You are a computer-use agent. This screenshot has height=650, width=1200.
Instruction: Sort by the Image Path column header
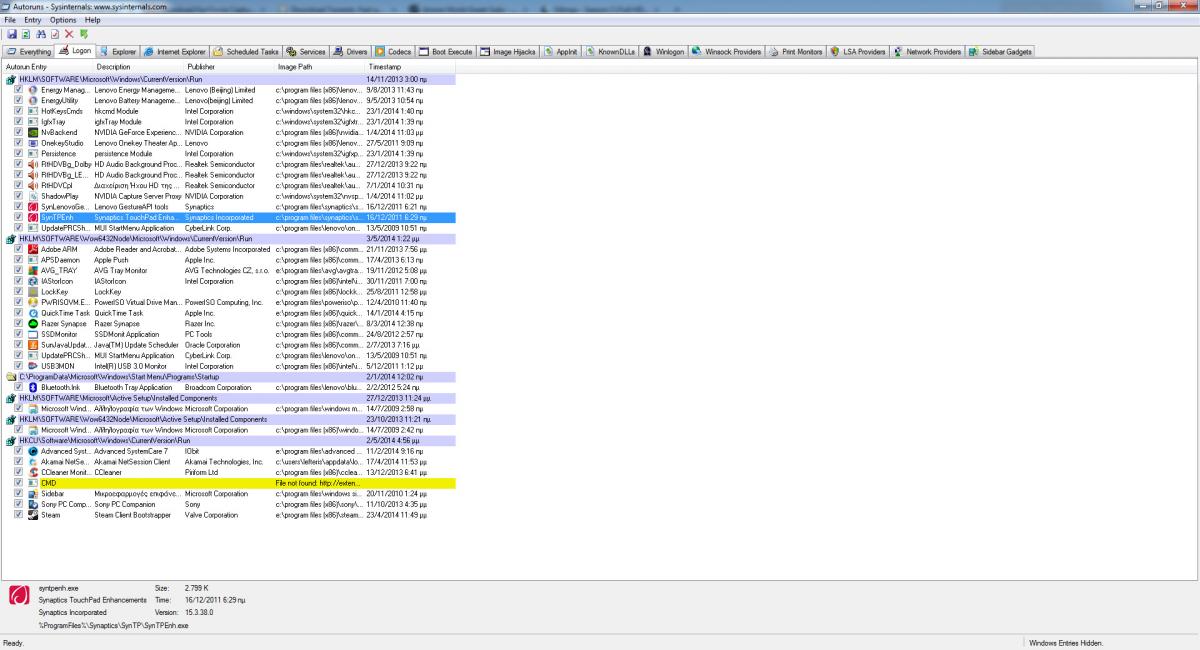[x=320, y=66]
